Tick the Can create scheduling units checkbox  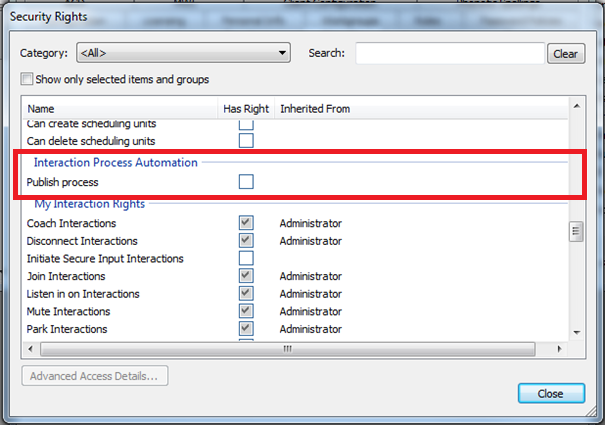point(246,124)
